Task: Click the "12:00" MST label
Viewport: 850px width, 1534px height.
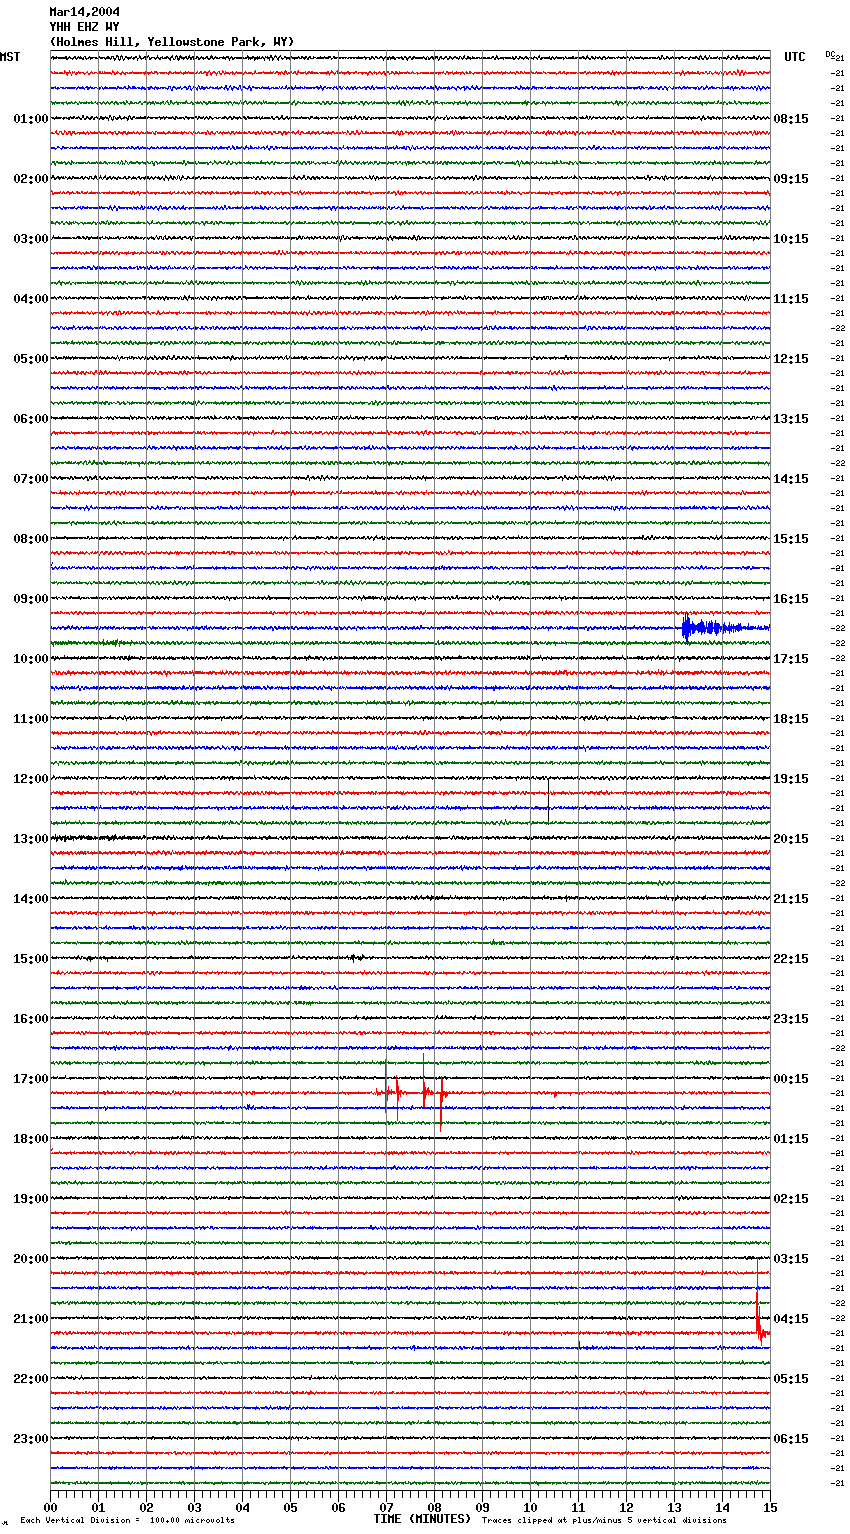Action: click(x=30, y=779)
